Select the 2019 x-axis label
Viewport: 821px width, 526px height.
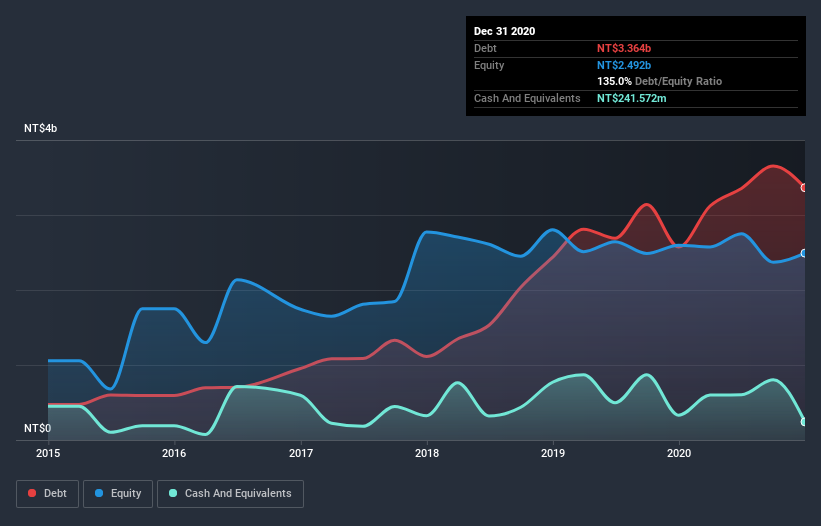click(x=553, y=453)
